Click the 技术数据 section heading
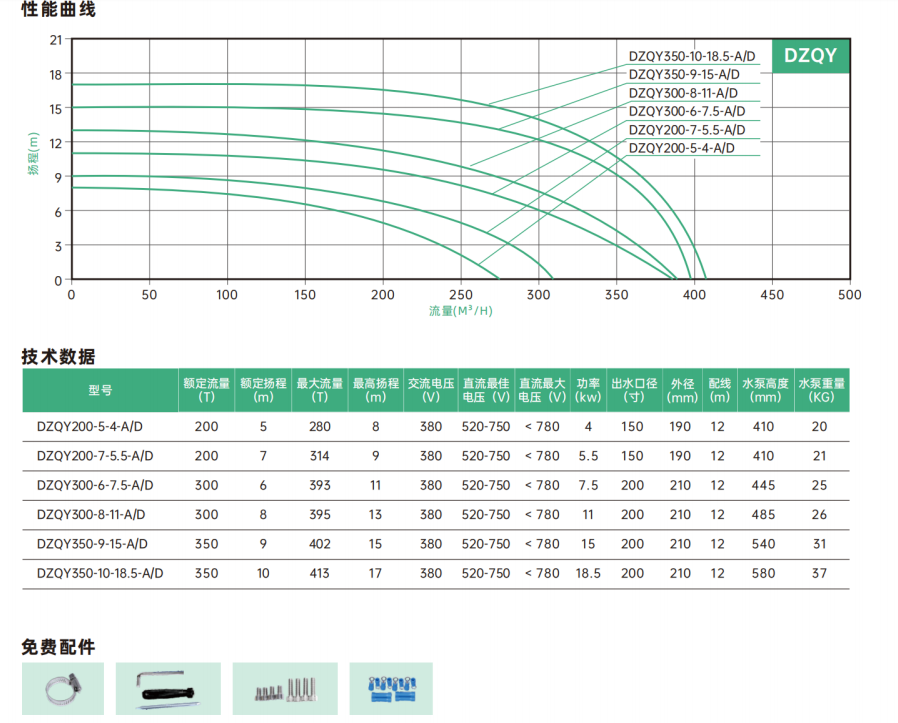Viewport: 898px width, 723px height. tap(60, 357)
